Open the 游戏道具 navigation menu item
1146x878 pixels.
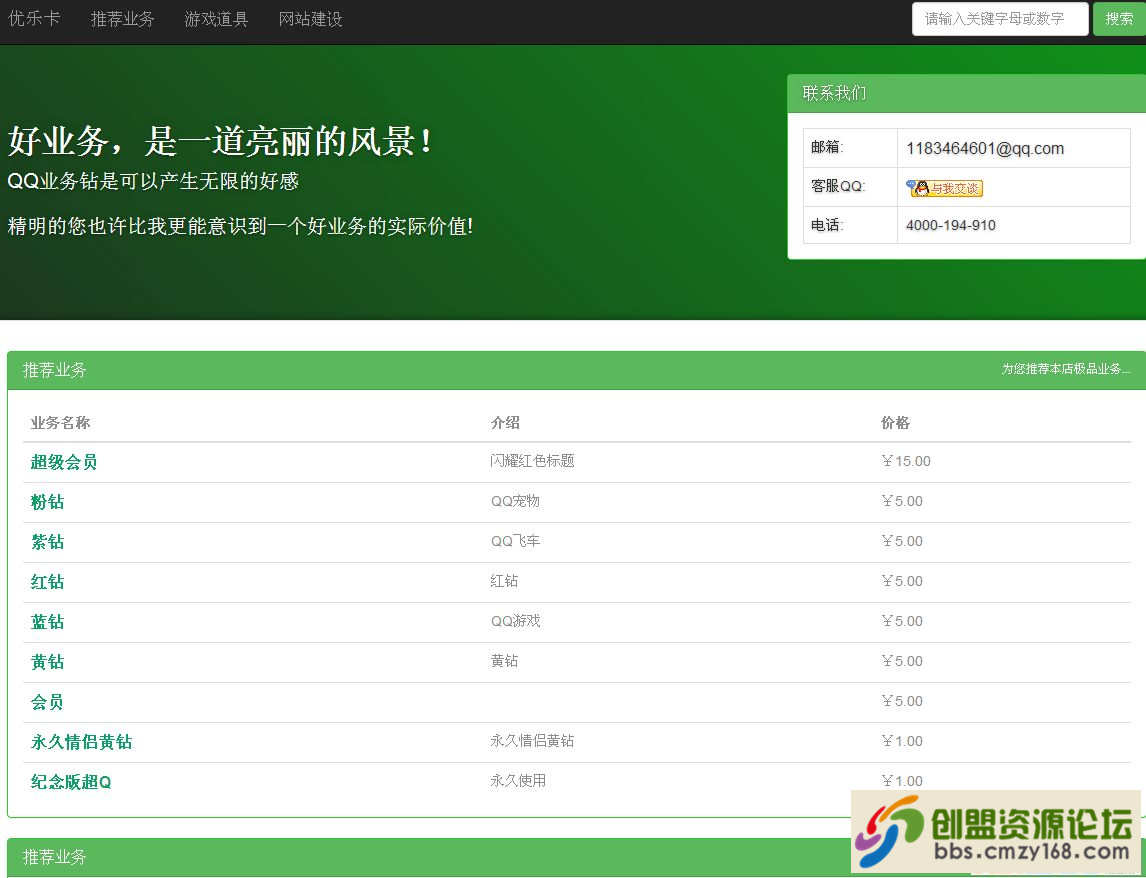(216, 18)
